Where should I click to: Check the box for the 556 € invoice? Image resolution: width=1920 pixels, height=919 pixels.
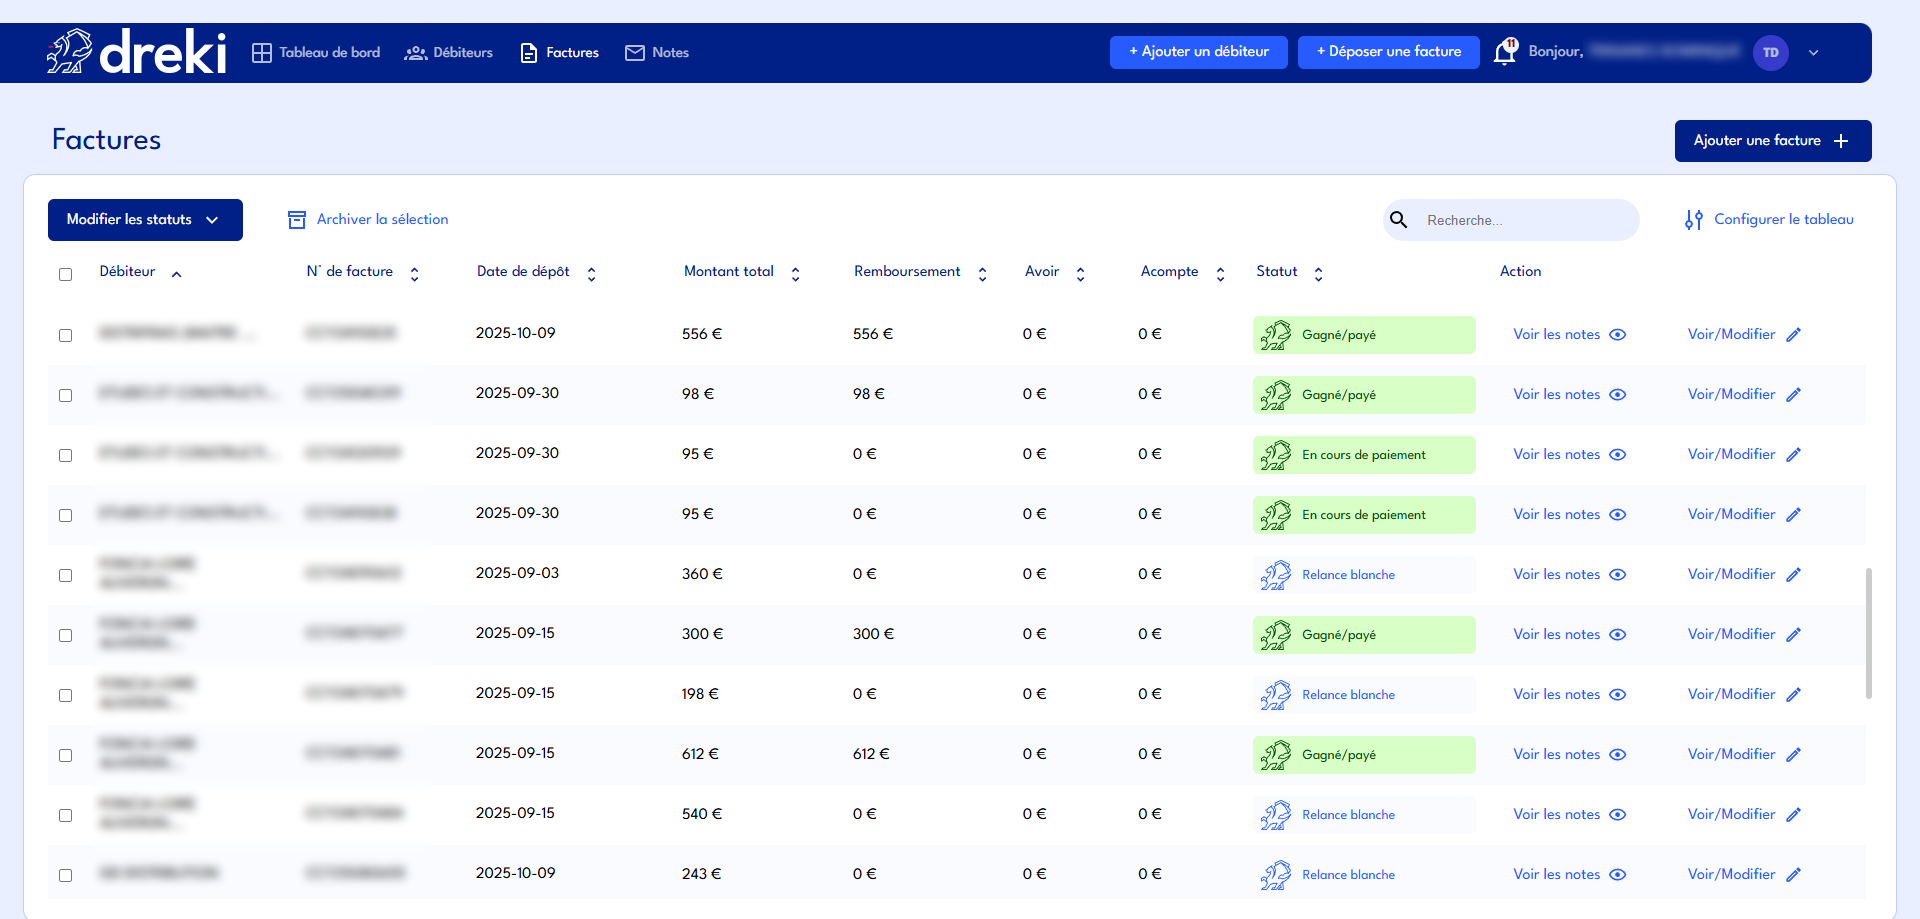pyautogui.click(x=66, y=335)
